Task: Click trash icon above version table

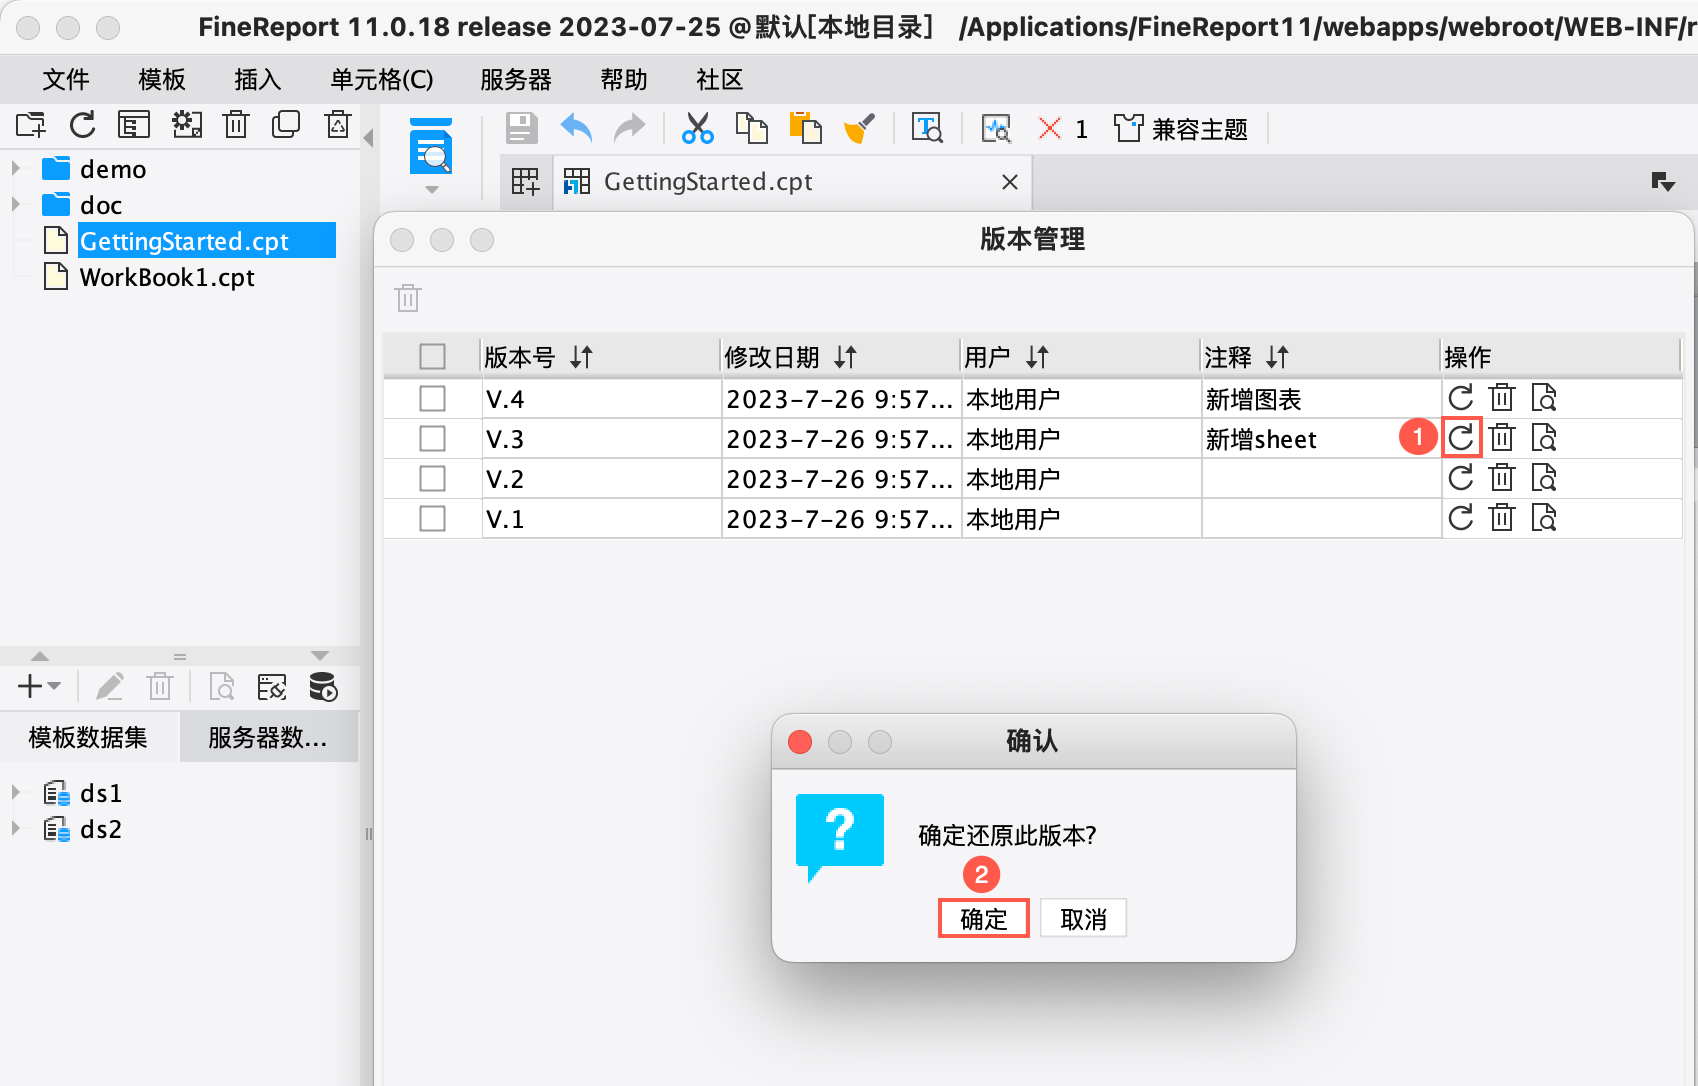Action: [408, 298]
